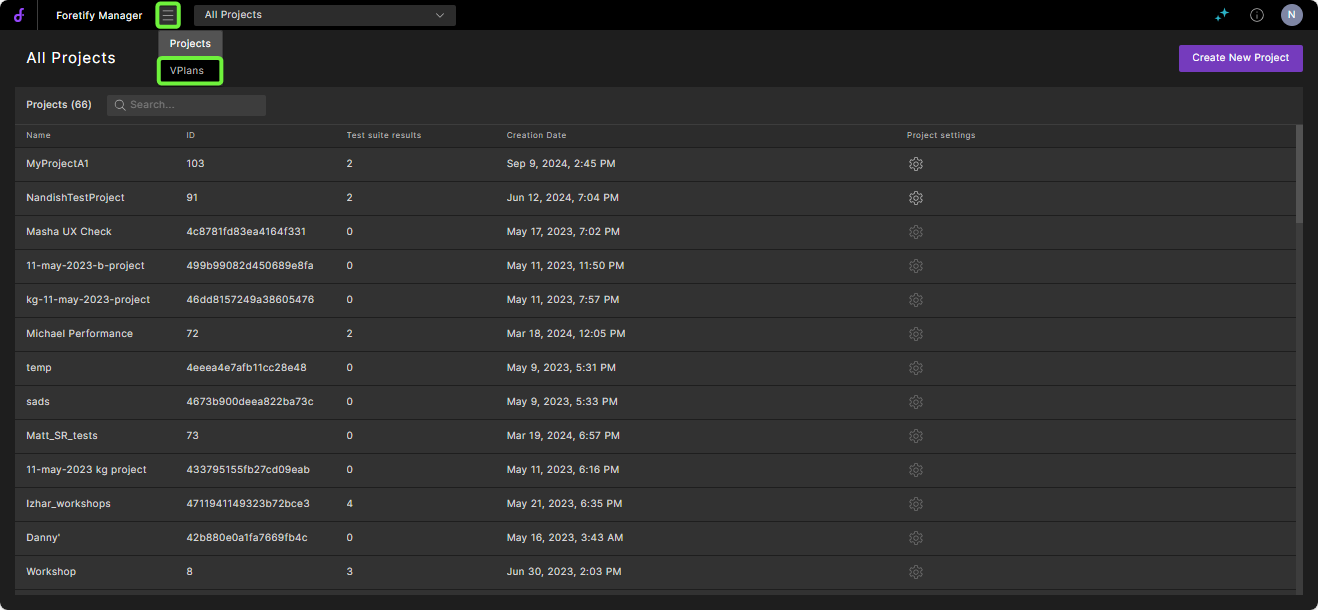Open the Izhar_workshops project

click(68, 504)
